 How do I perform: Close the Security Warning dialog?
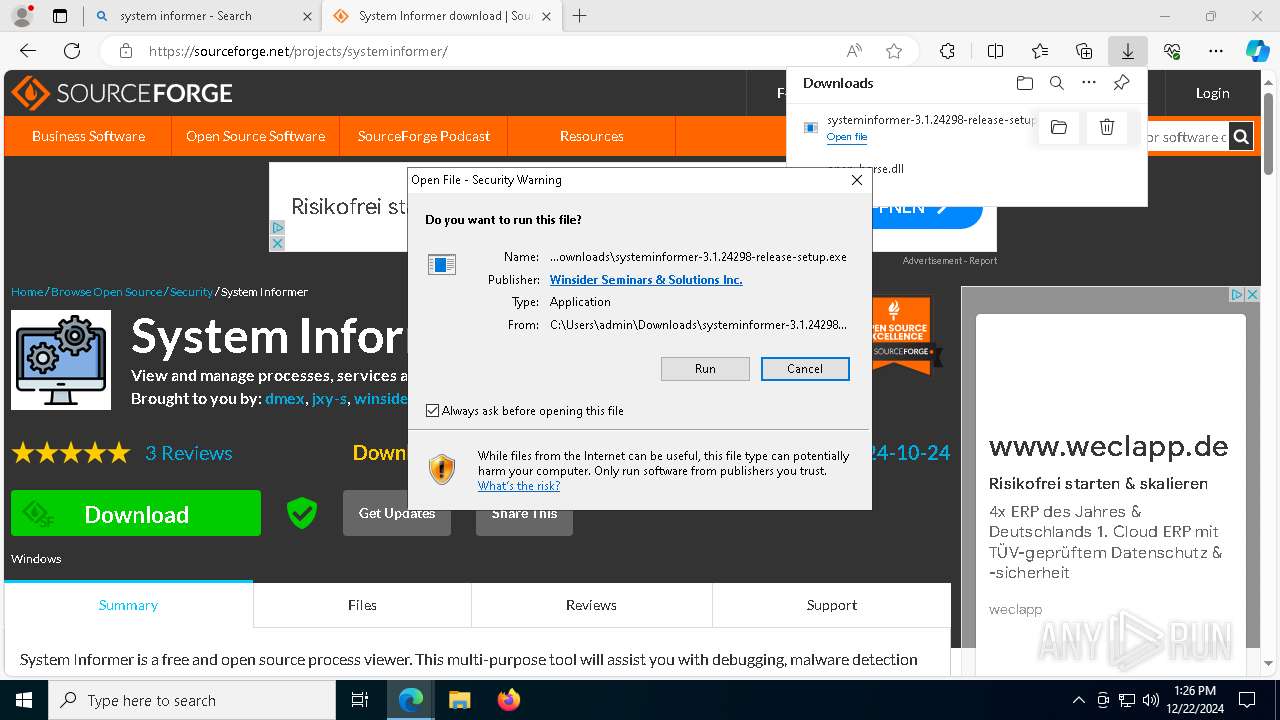point(857,180)
